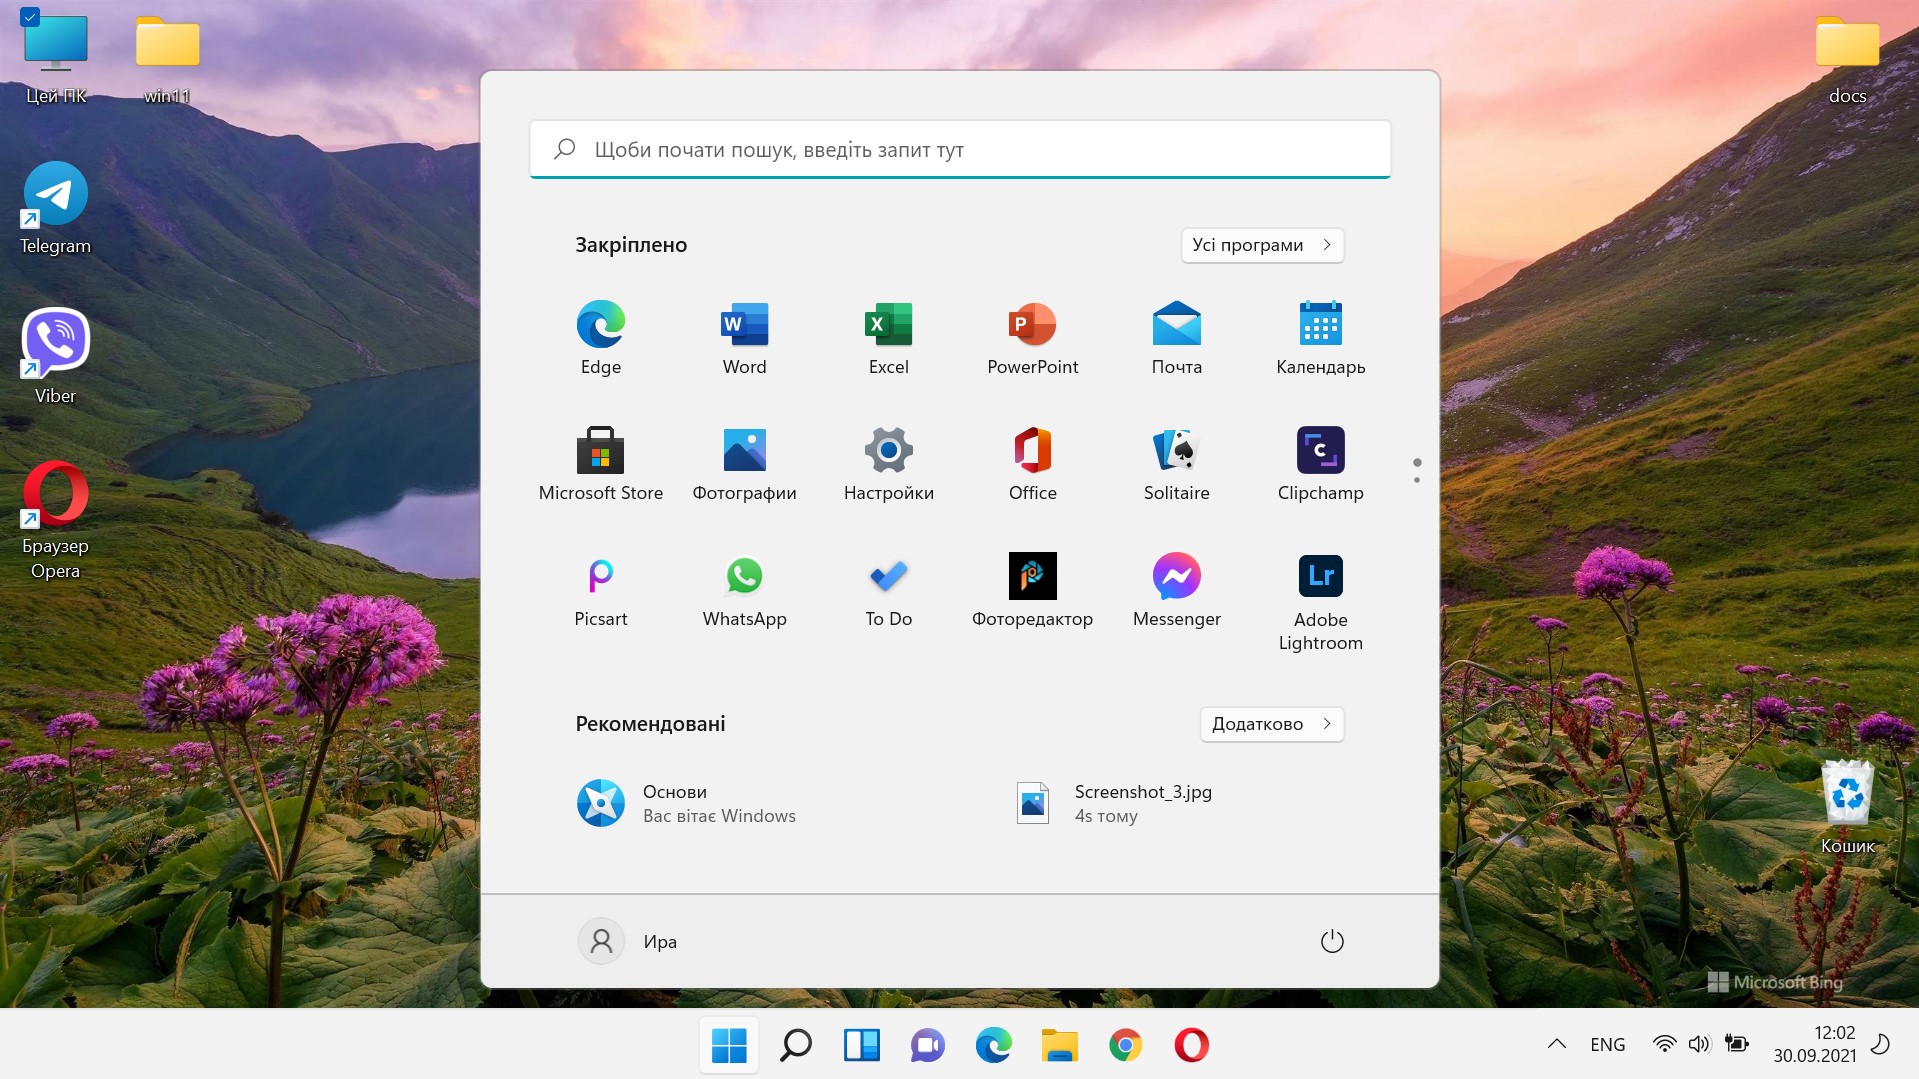1919x1079 pixels.
Task: Open the power options button
Action: click(1332, 941)
